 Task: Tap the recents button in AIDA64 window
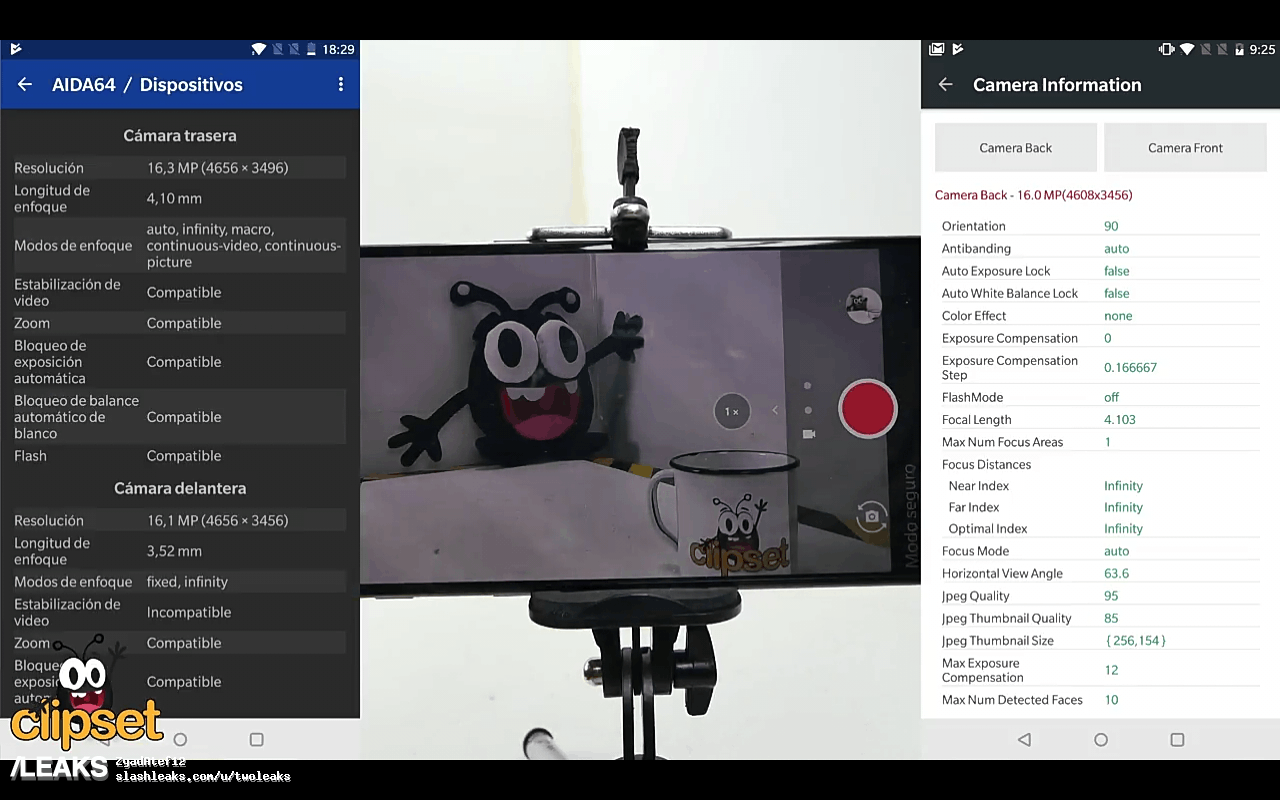tap(256, 740)
